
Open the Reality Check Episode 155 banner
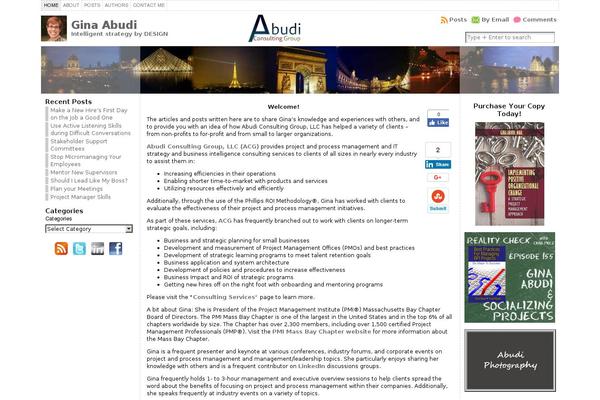(510, 277)
